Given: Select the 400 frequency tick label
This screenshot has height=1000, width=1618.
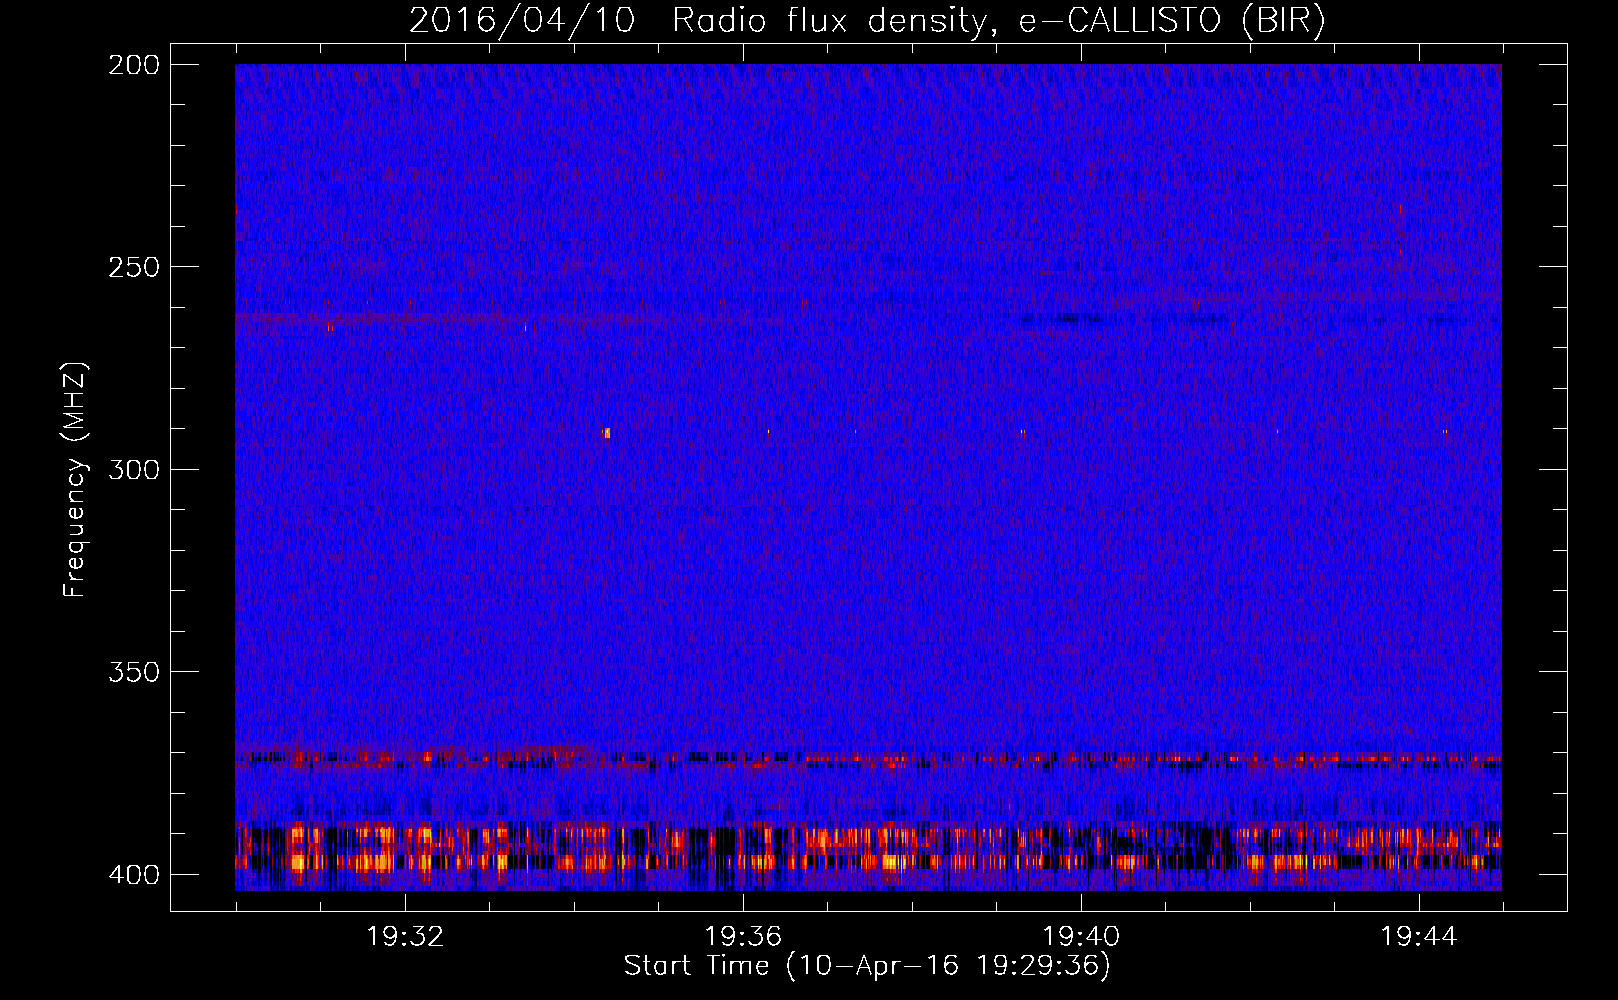Looking at the screenshot, I should point(133,875).
